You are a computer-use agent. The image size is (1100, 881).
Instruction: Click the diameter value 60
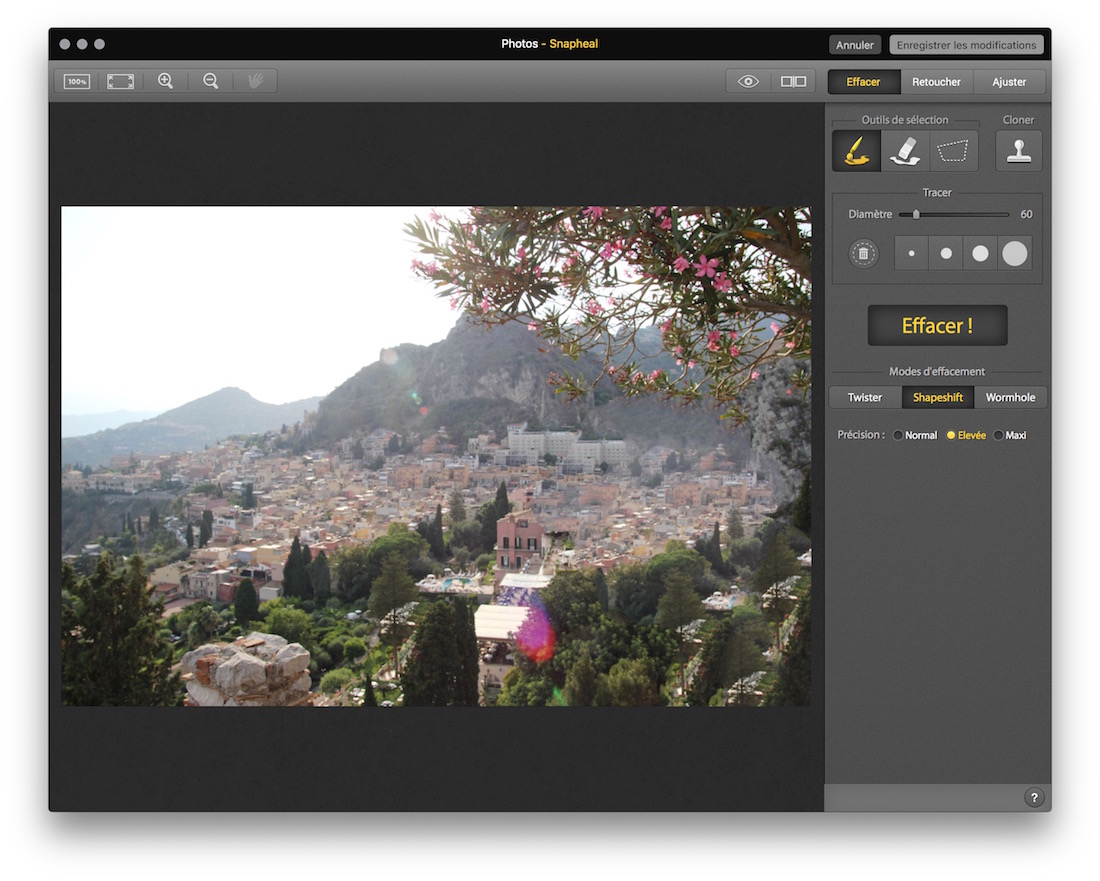[x=1026, y=214]
